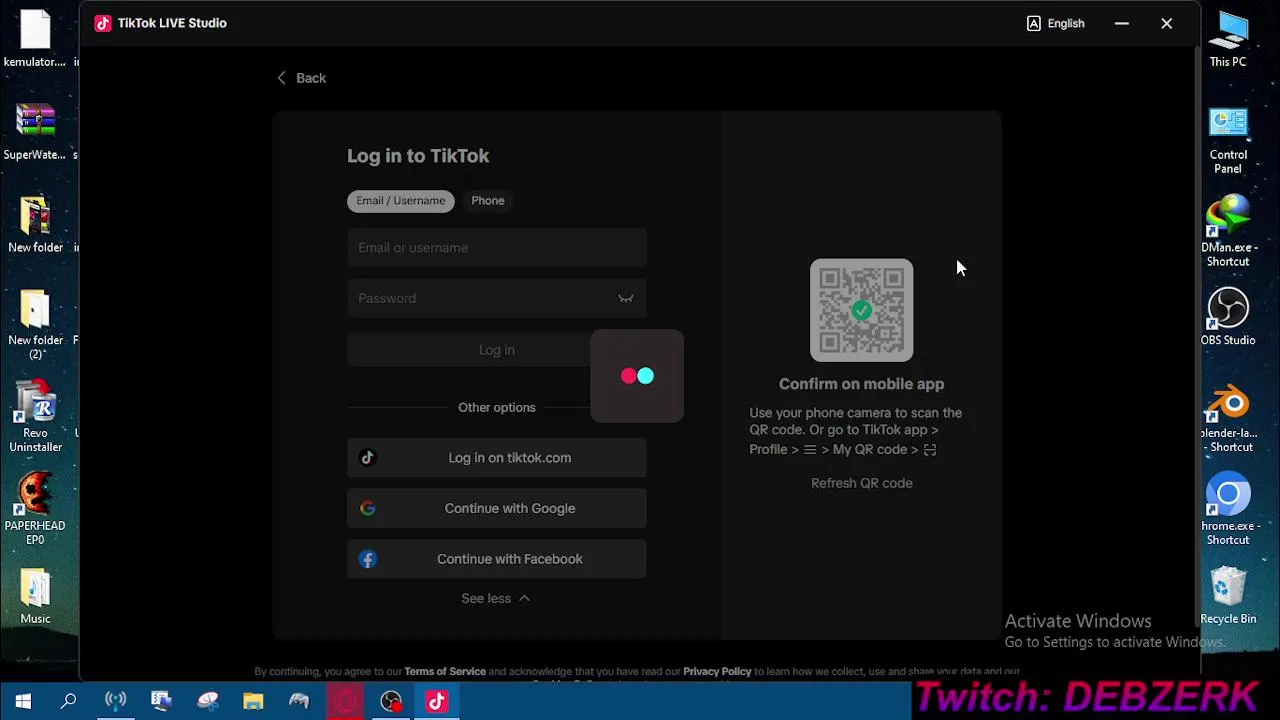Minimize the TikTok LIVE Studio window
This screenshot has height=720, width=1280.
[x=1122, y=23]
